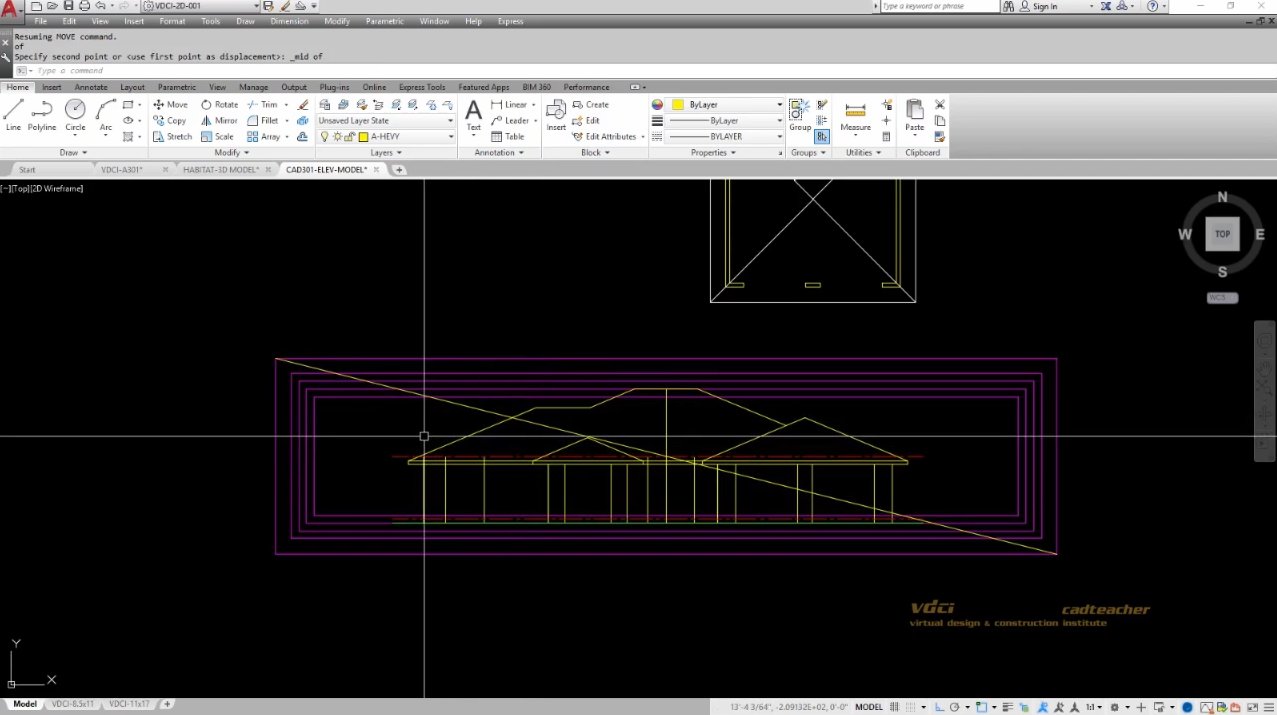Select the Mirror tool

click(219, 120)
